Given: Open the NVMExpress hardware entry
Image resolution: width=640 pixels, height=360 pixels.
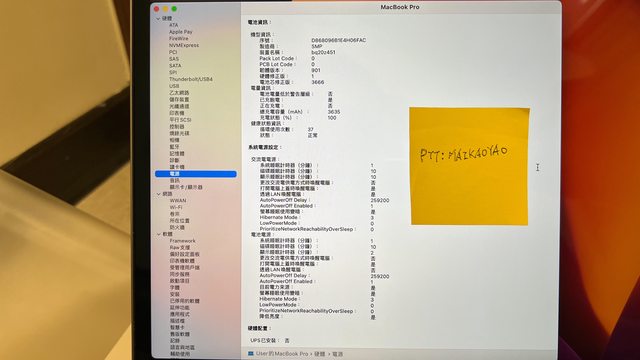Looking at the screenshot, I should click(x=184, y=45).
